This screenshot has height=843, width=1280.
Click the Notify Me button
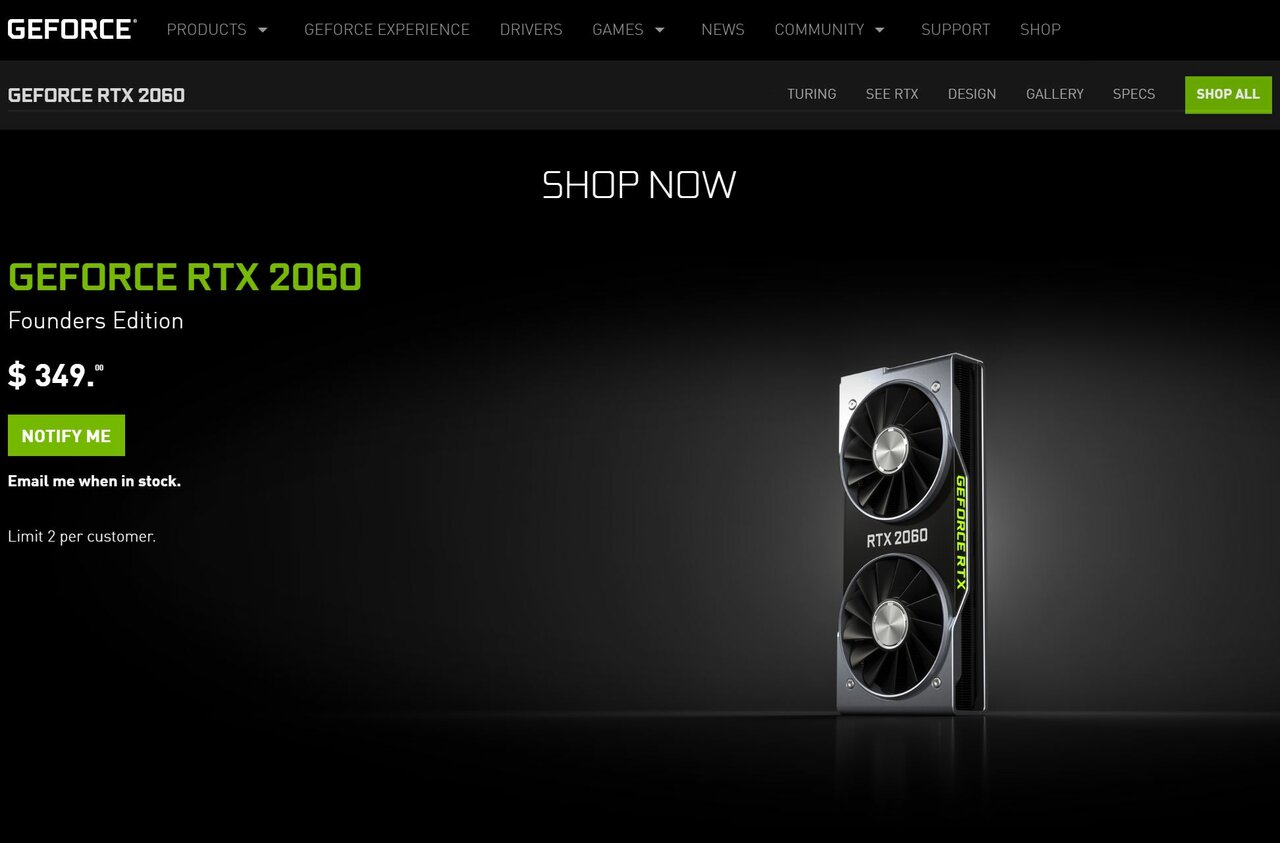coord(66,436)
